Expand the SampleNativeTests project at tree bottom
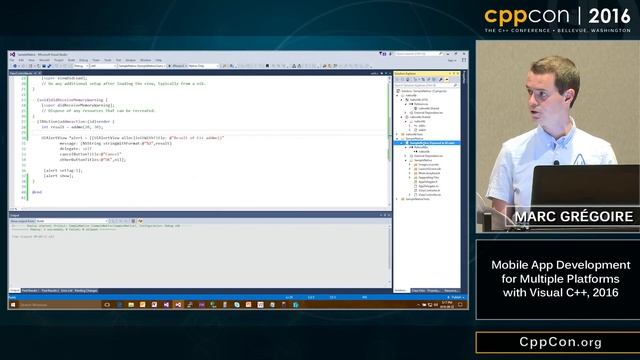The height and width of the screenshot is (360, 640). (397, 199)
